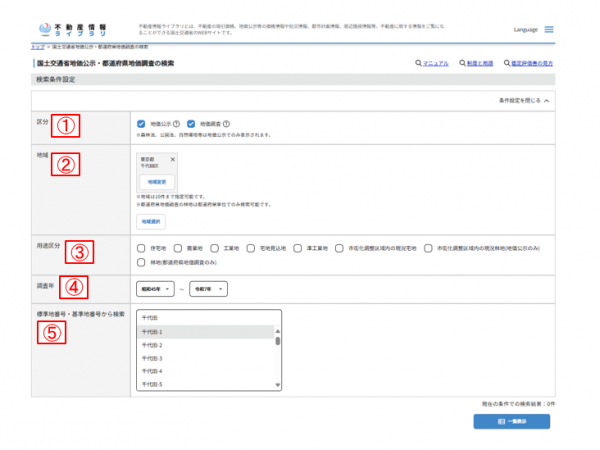Open the Language menu

(532, 29)
